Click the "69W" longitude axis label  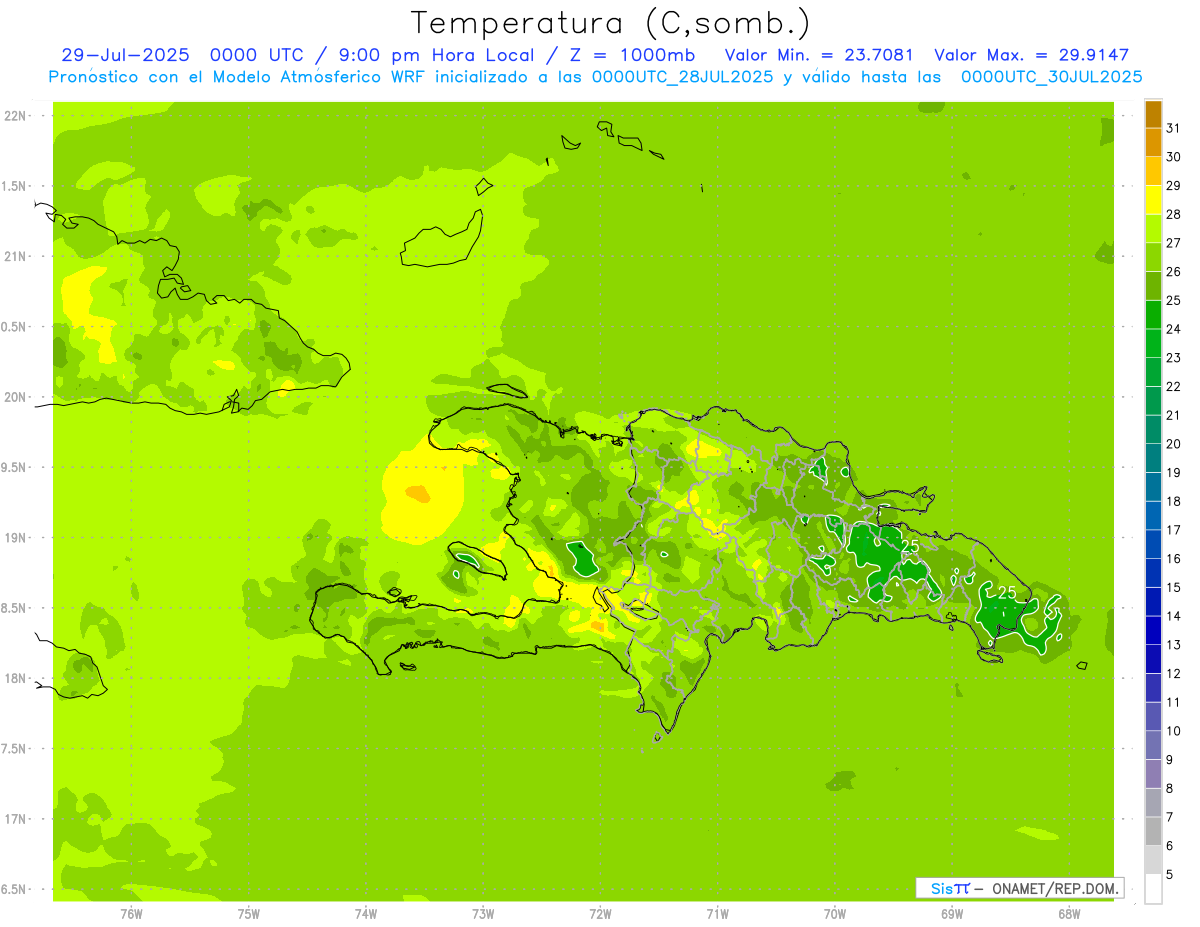[x=952, y=913]
